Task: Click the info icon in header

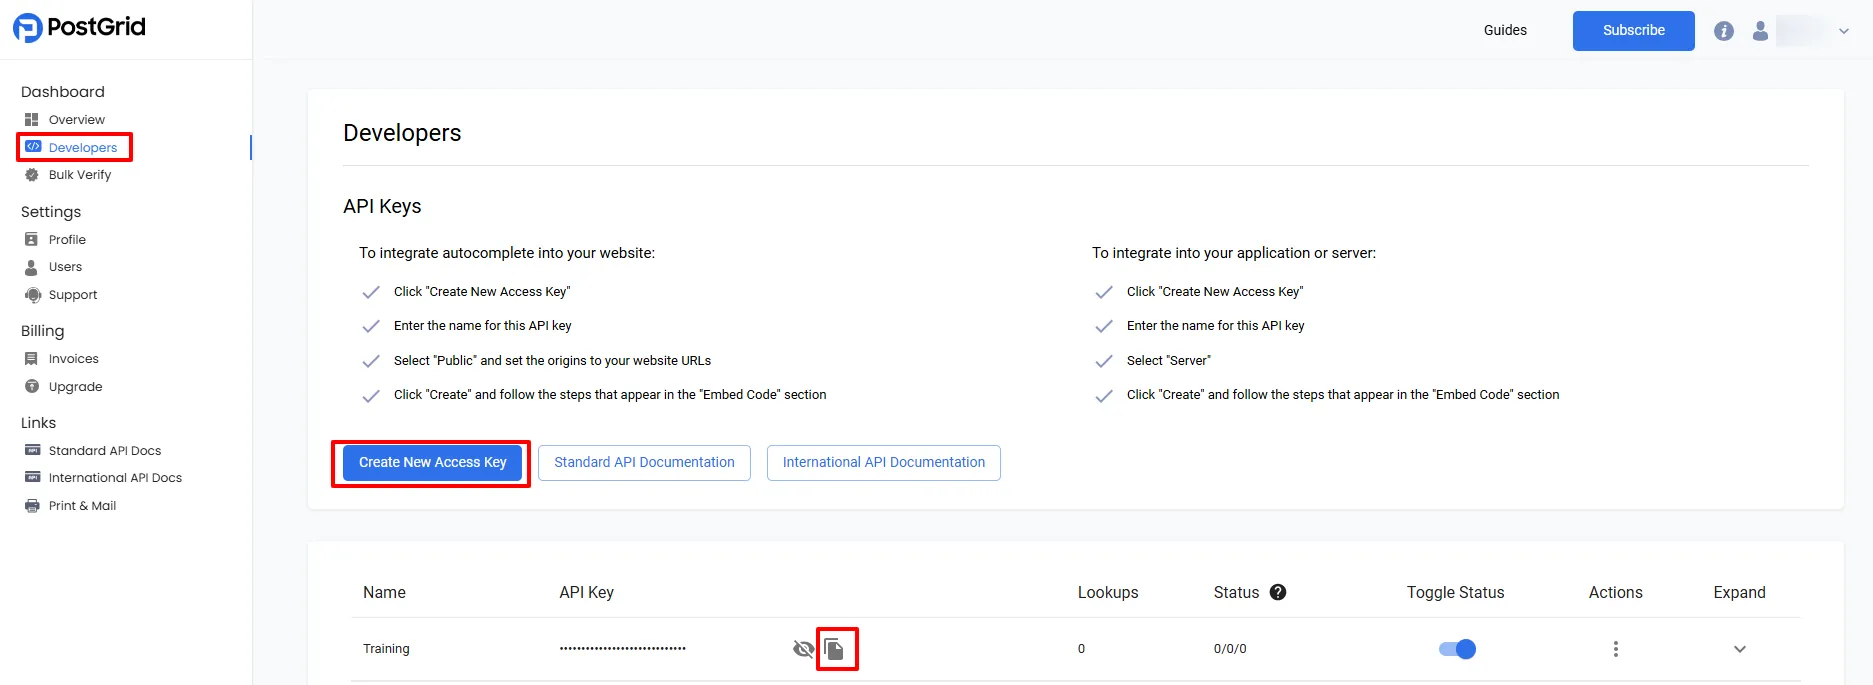Action: (x=1724, y=31)
